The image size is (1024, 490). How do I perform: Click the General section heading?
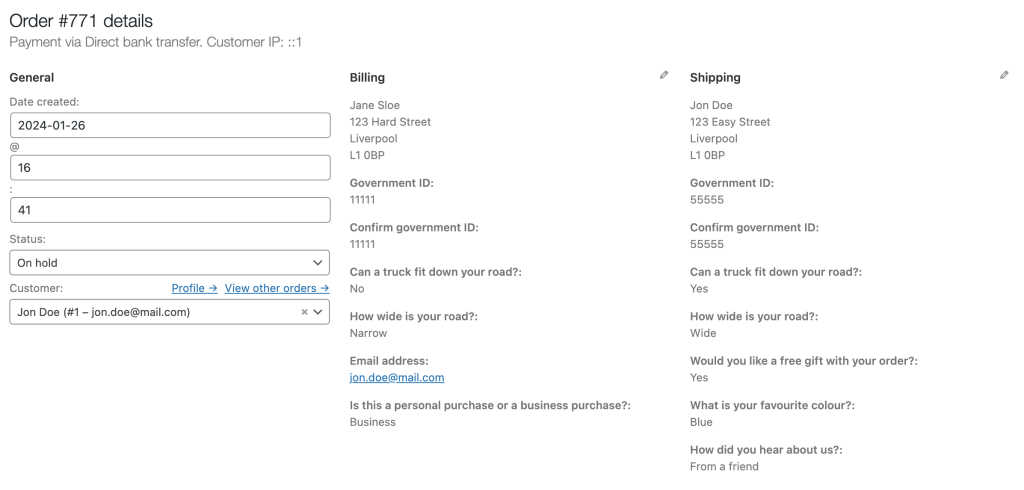pos(32,78)
